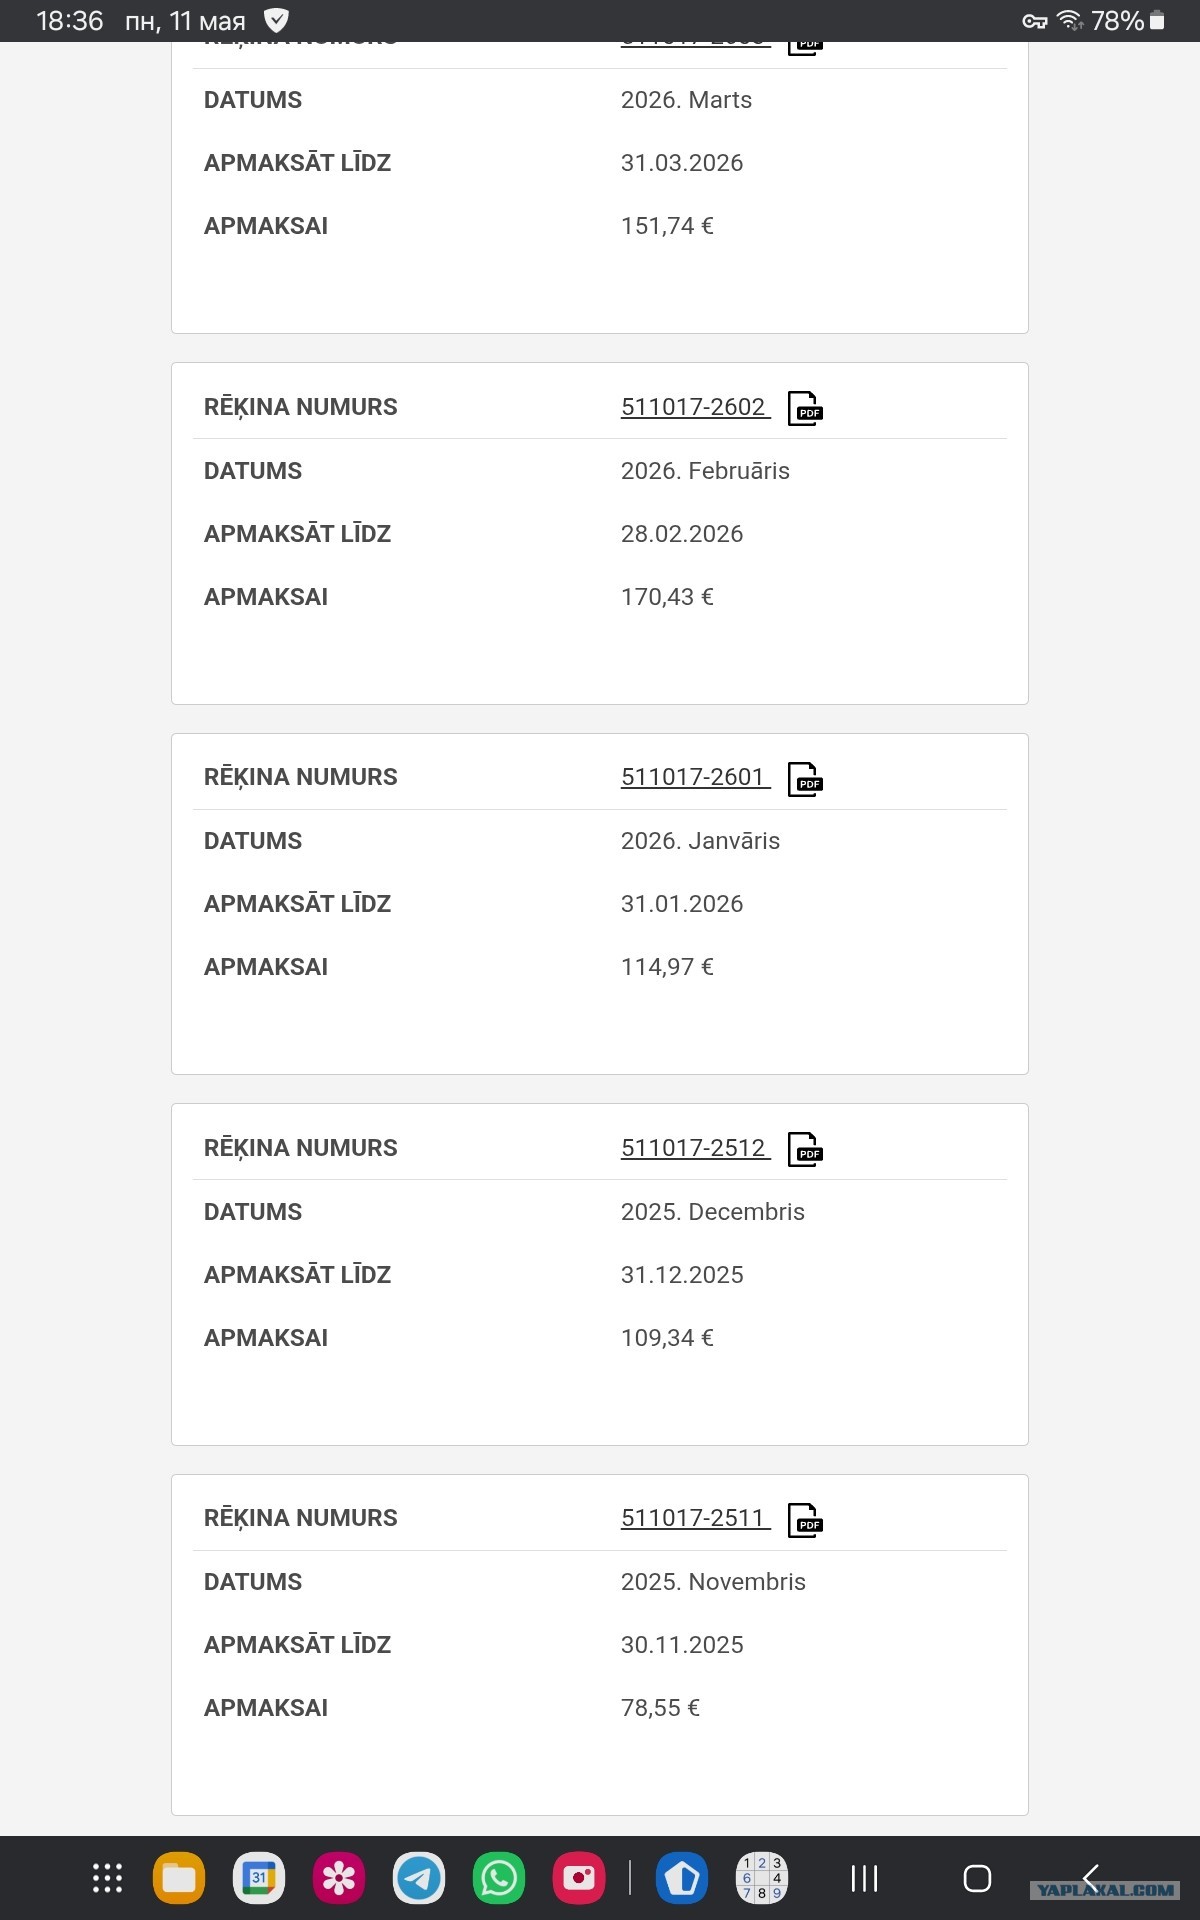The width and height of the screenshot is (1200, 1920).
Task: Open the red camera app icon
Action: coord(579,1878)
